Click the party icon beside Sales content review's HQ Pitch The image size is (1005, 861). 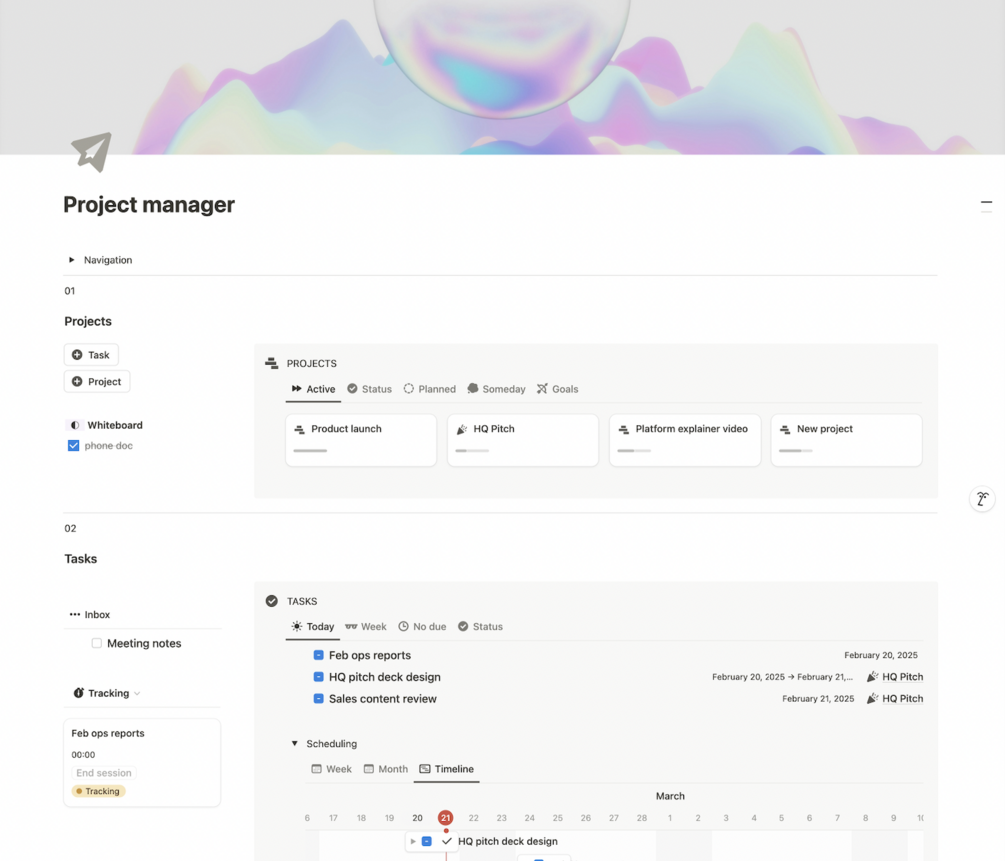tap(872, 699)
